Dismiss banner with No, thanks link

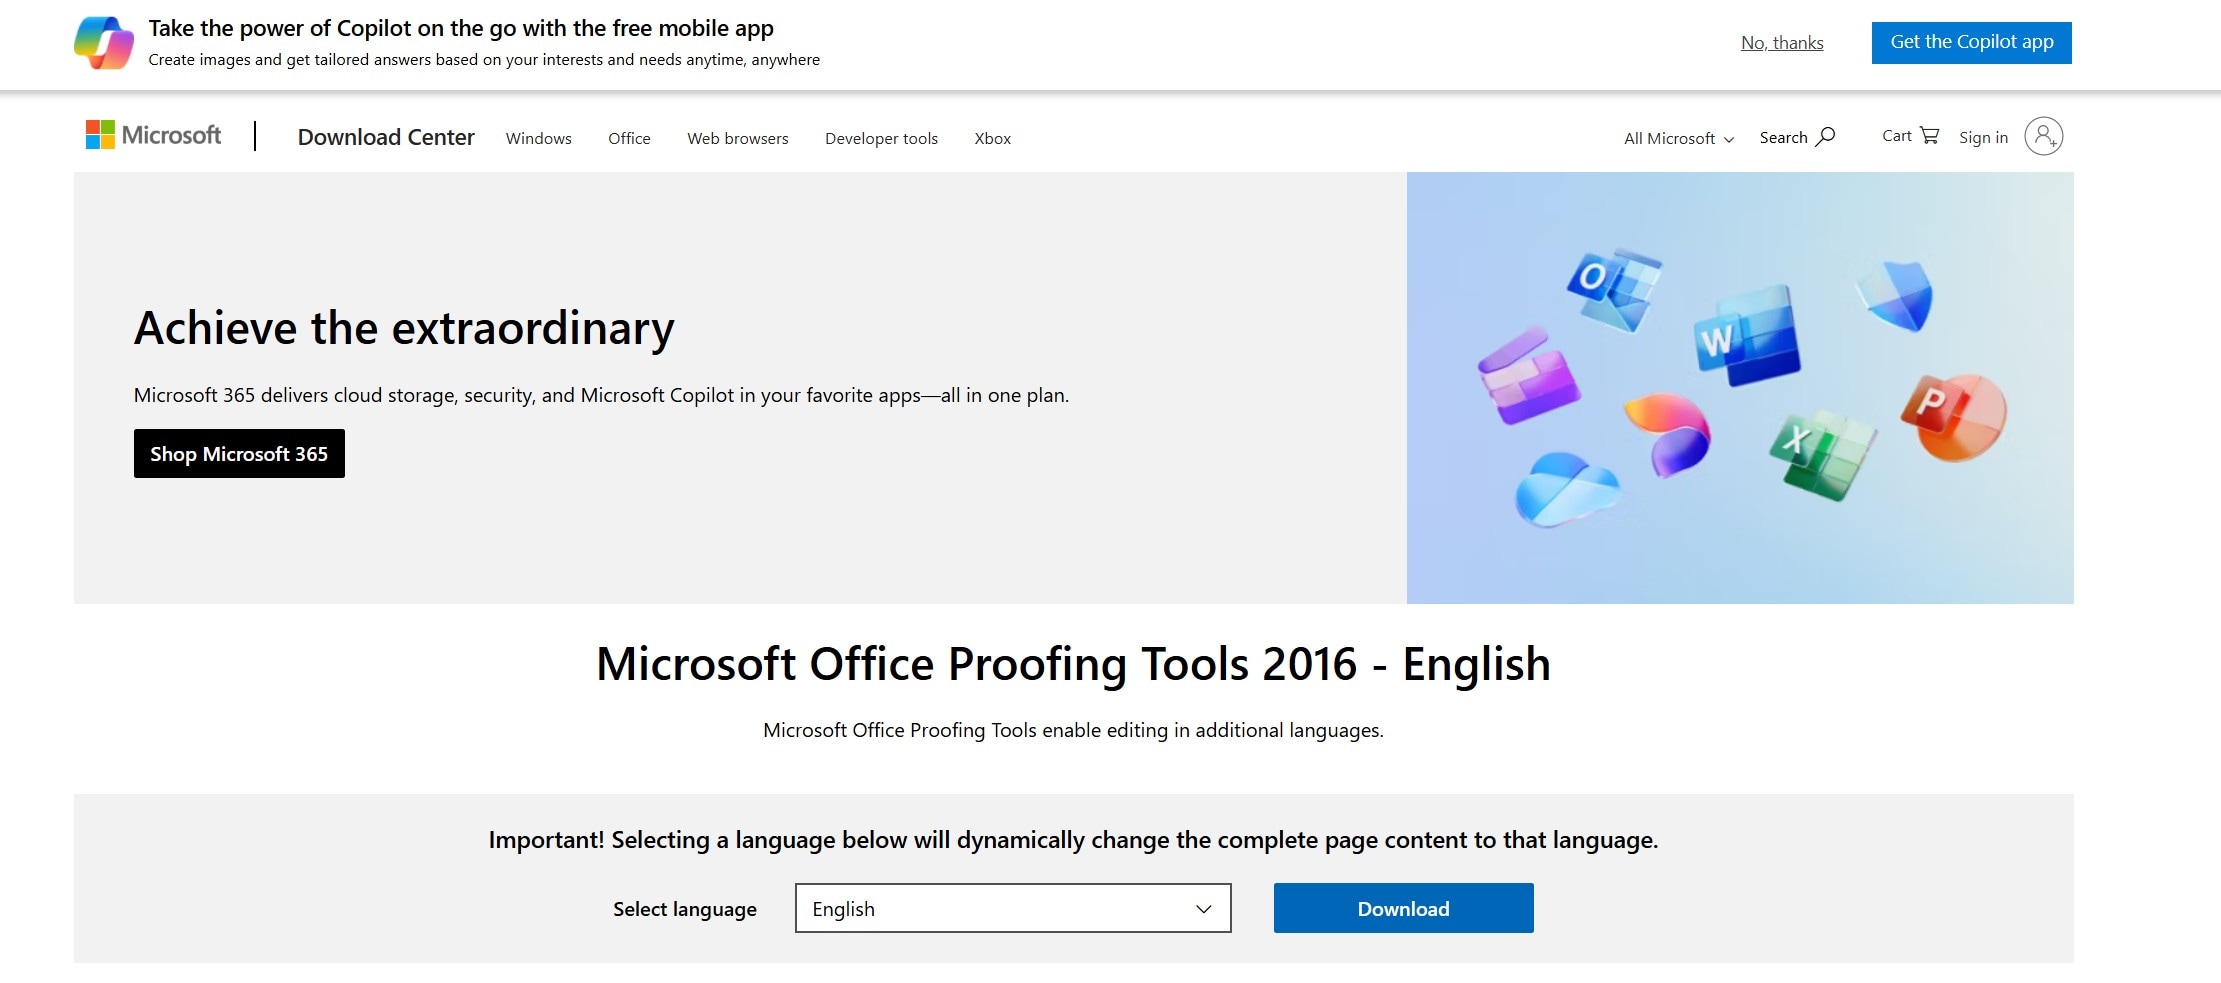tap(1782, 43)
